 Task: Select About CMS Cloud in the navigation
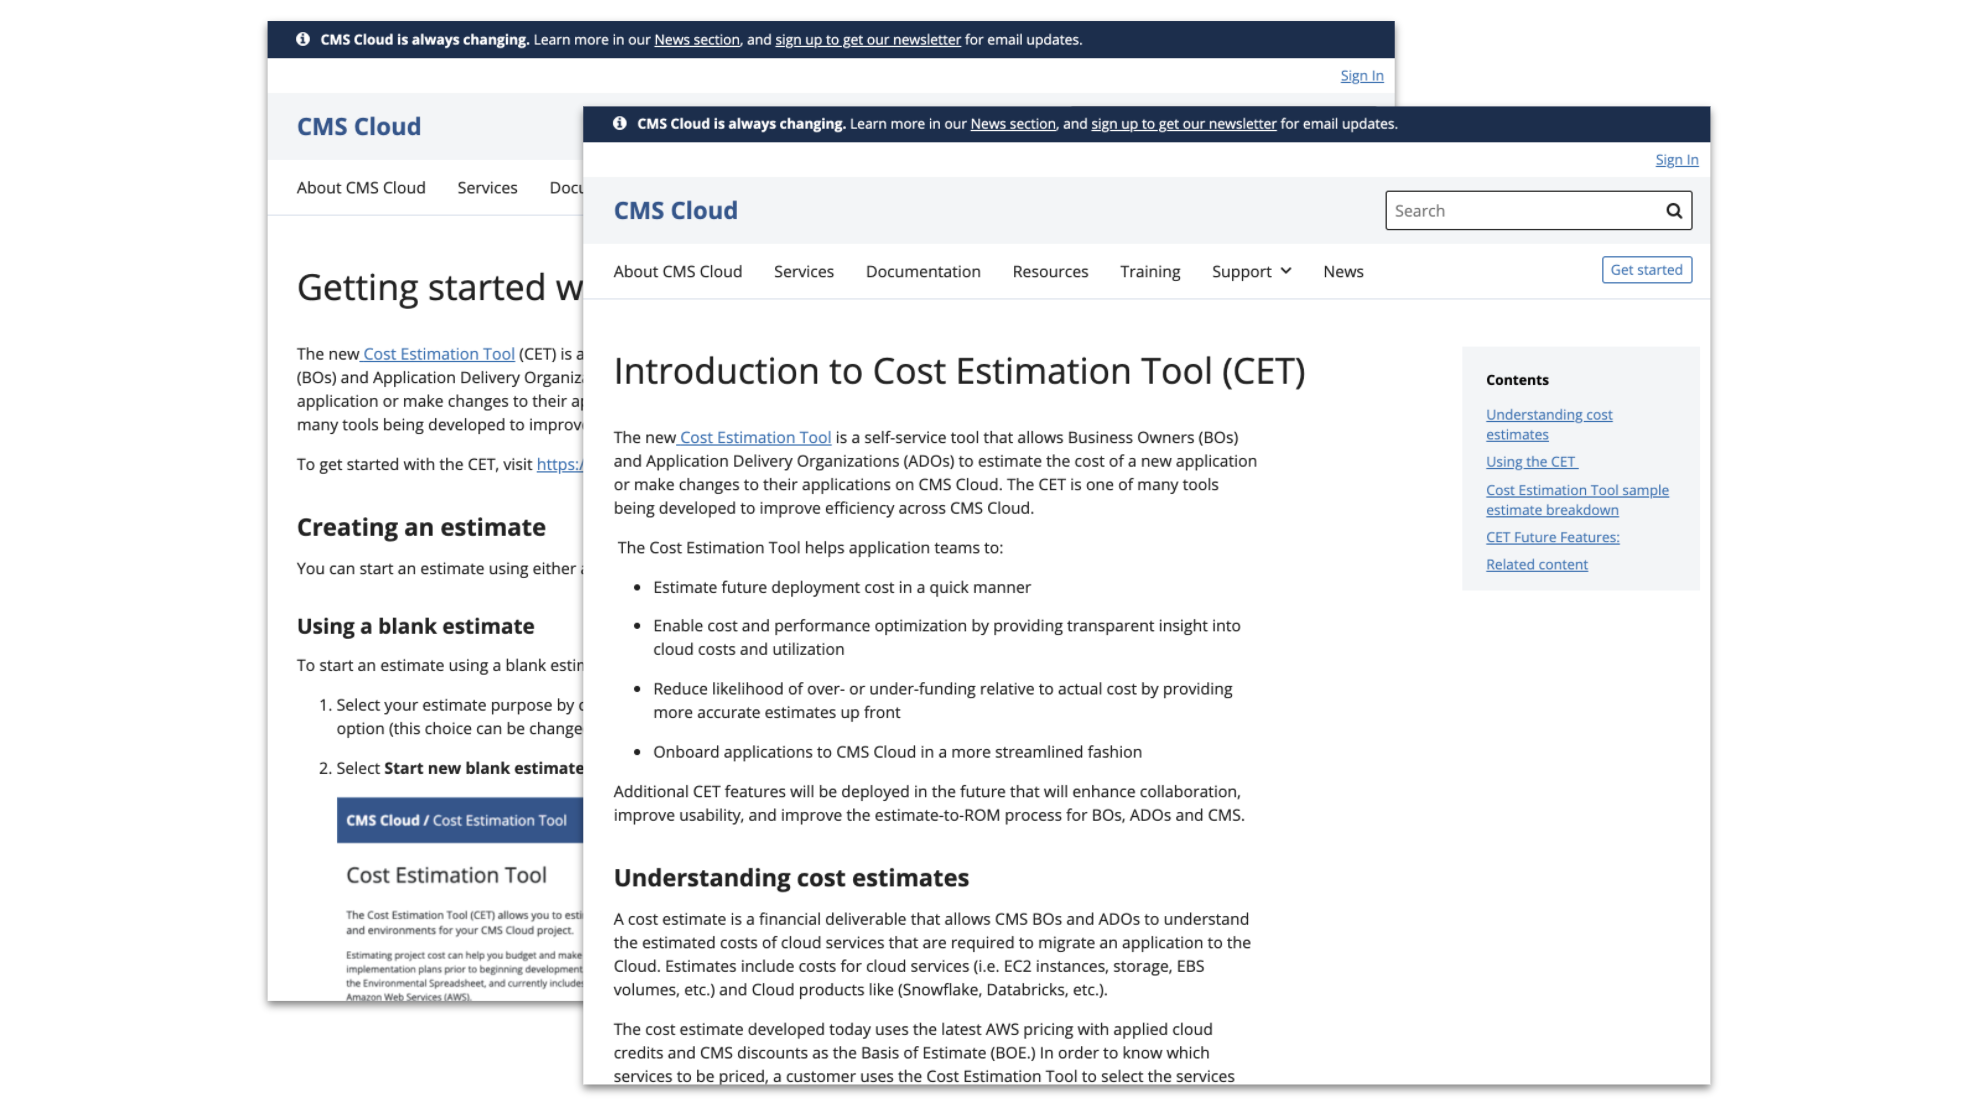coord(678,271)
